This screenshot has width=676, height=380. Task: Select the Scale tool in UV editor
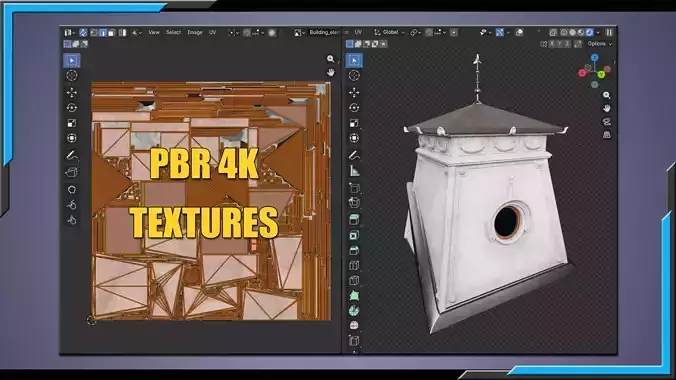(x=72, y=123)
